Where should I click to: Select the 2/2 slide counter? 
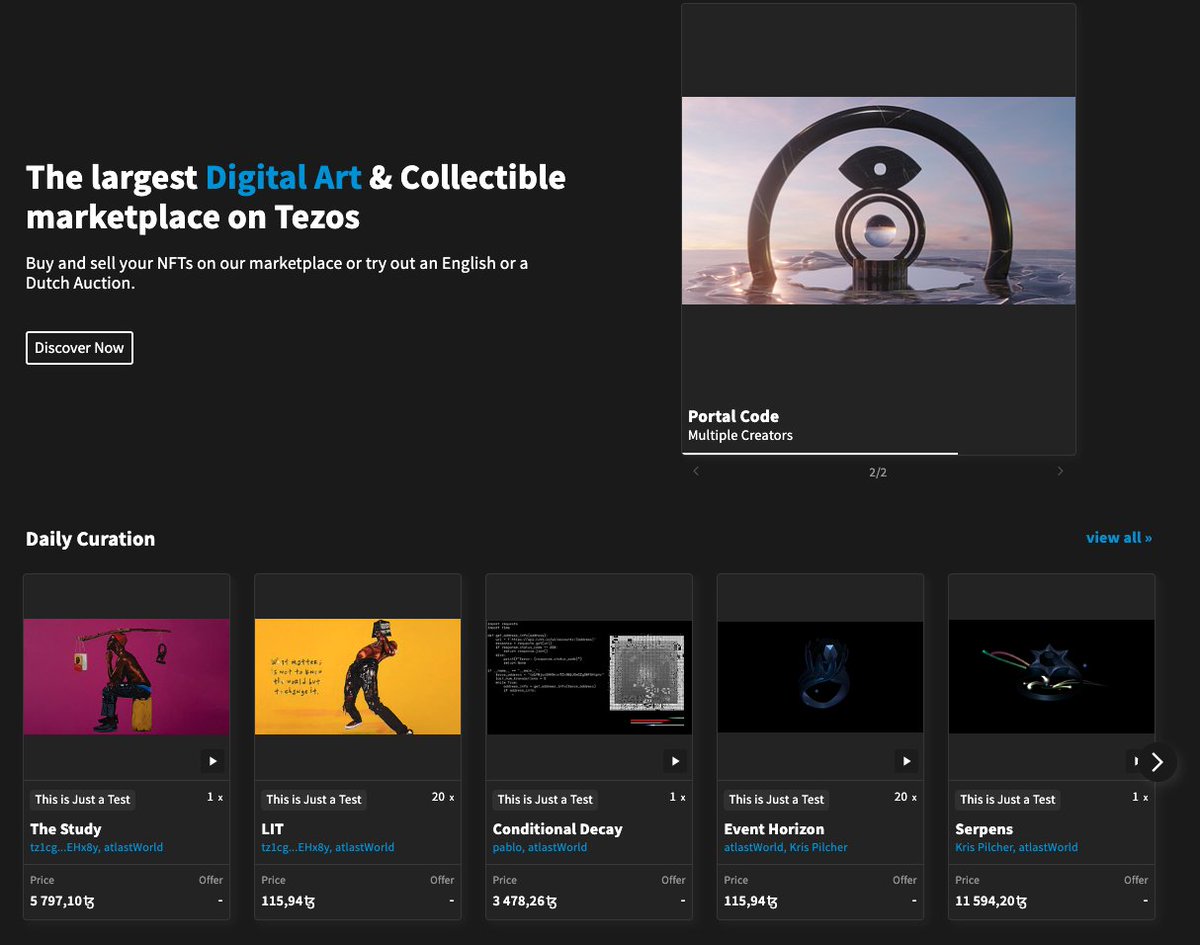[878, 472]
